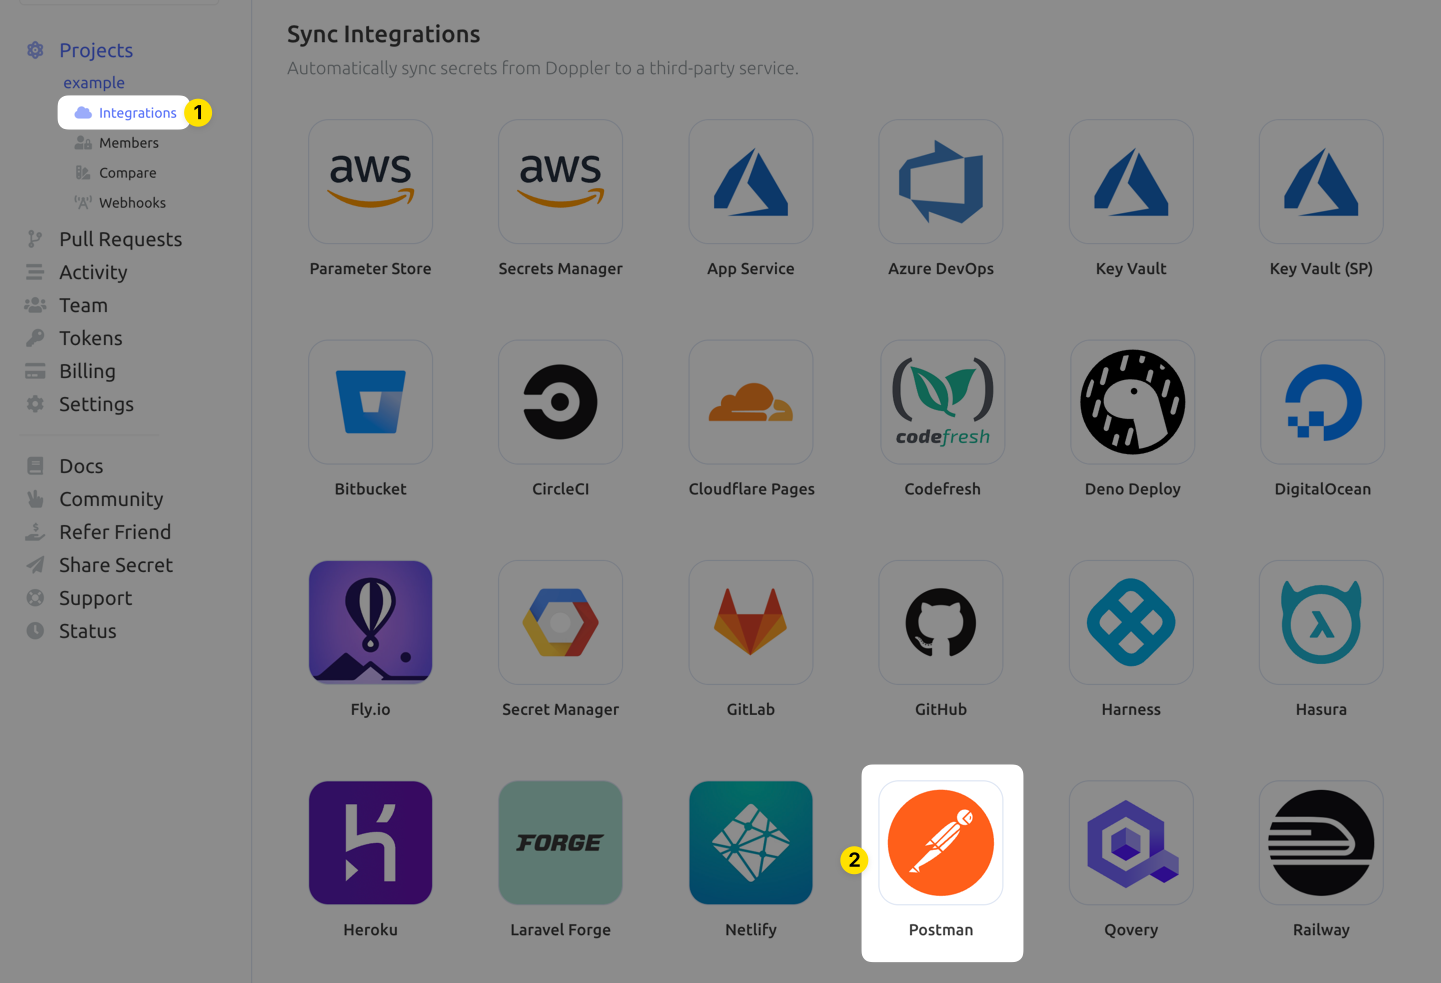Click the 'Cloudflare Pages' label text
This screenshot has width=1441, height=983.
coord(752,489)
